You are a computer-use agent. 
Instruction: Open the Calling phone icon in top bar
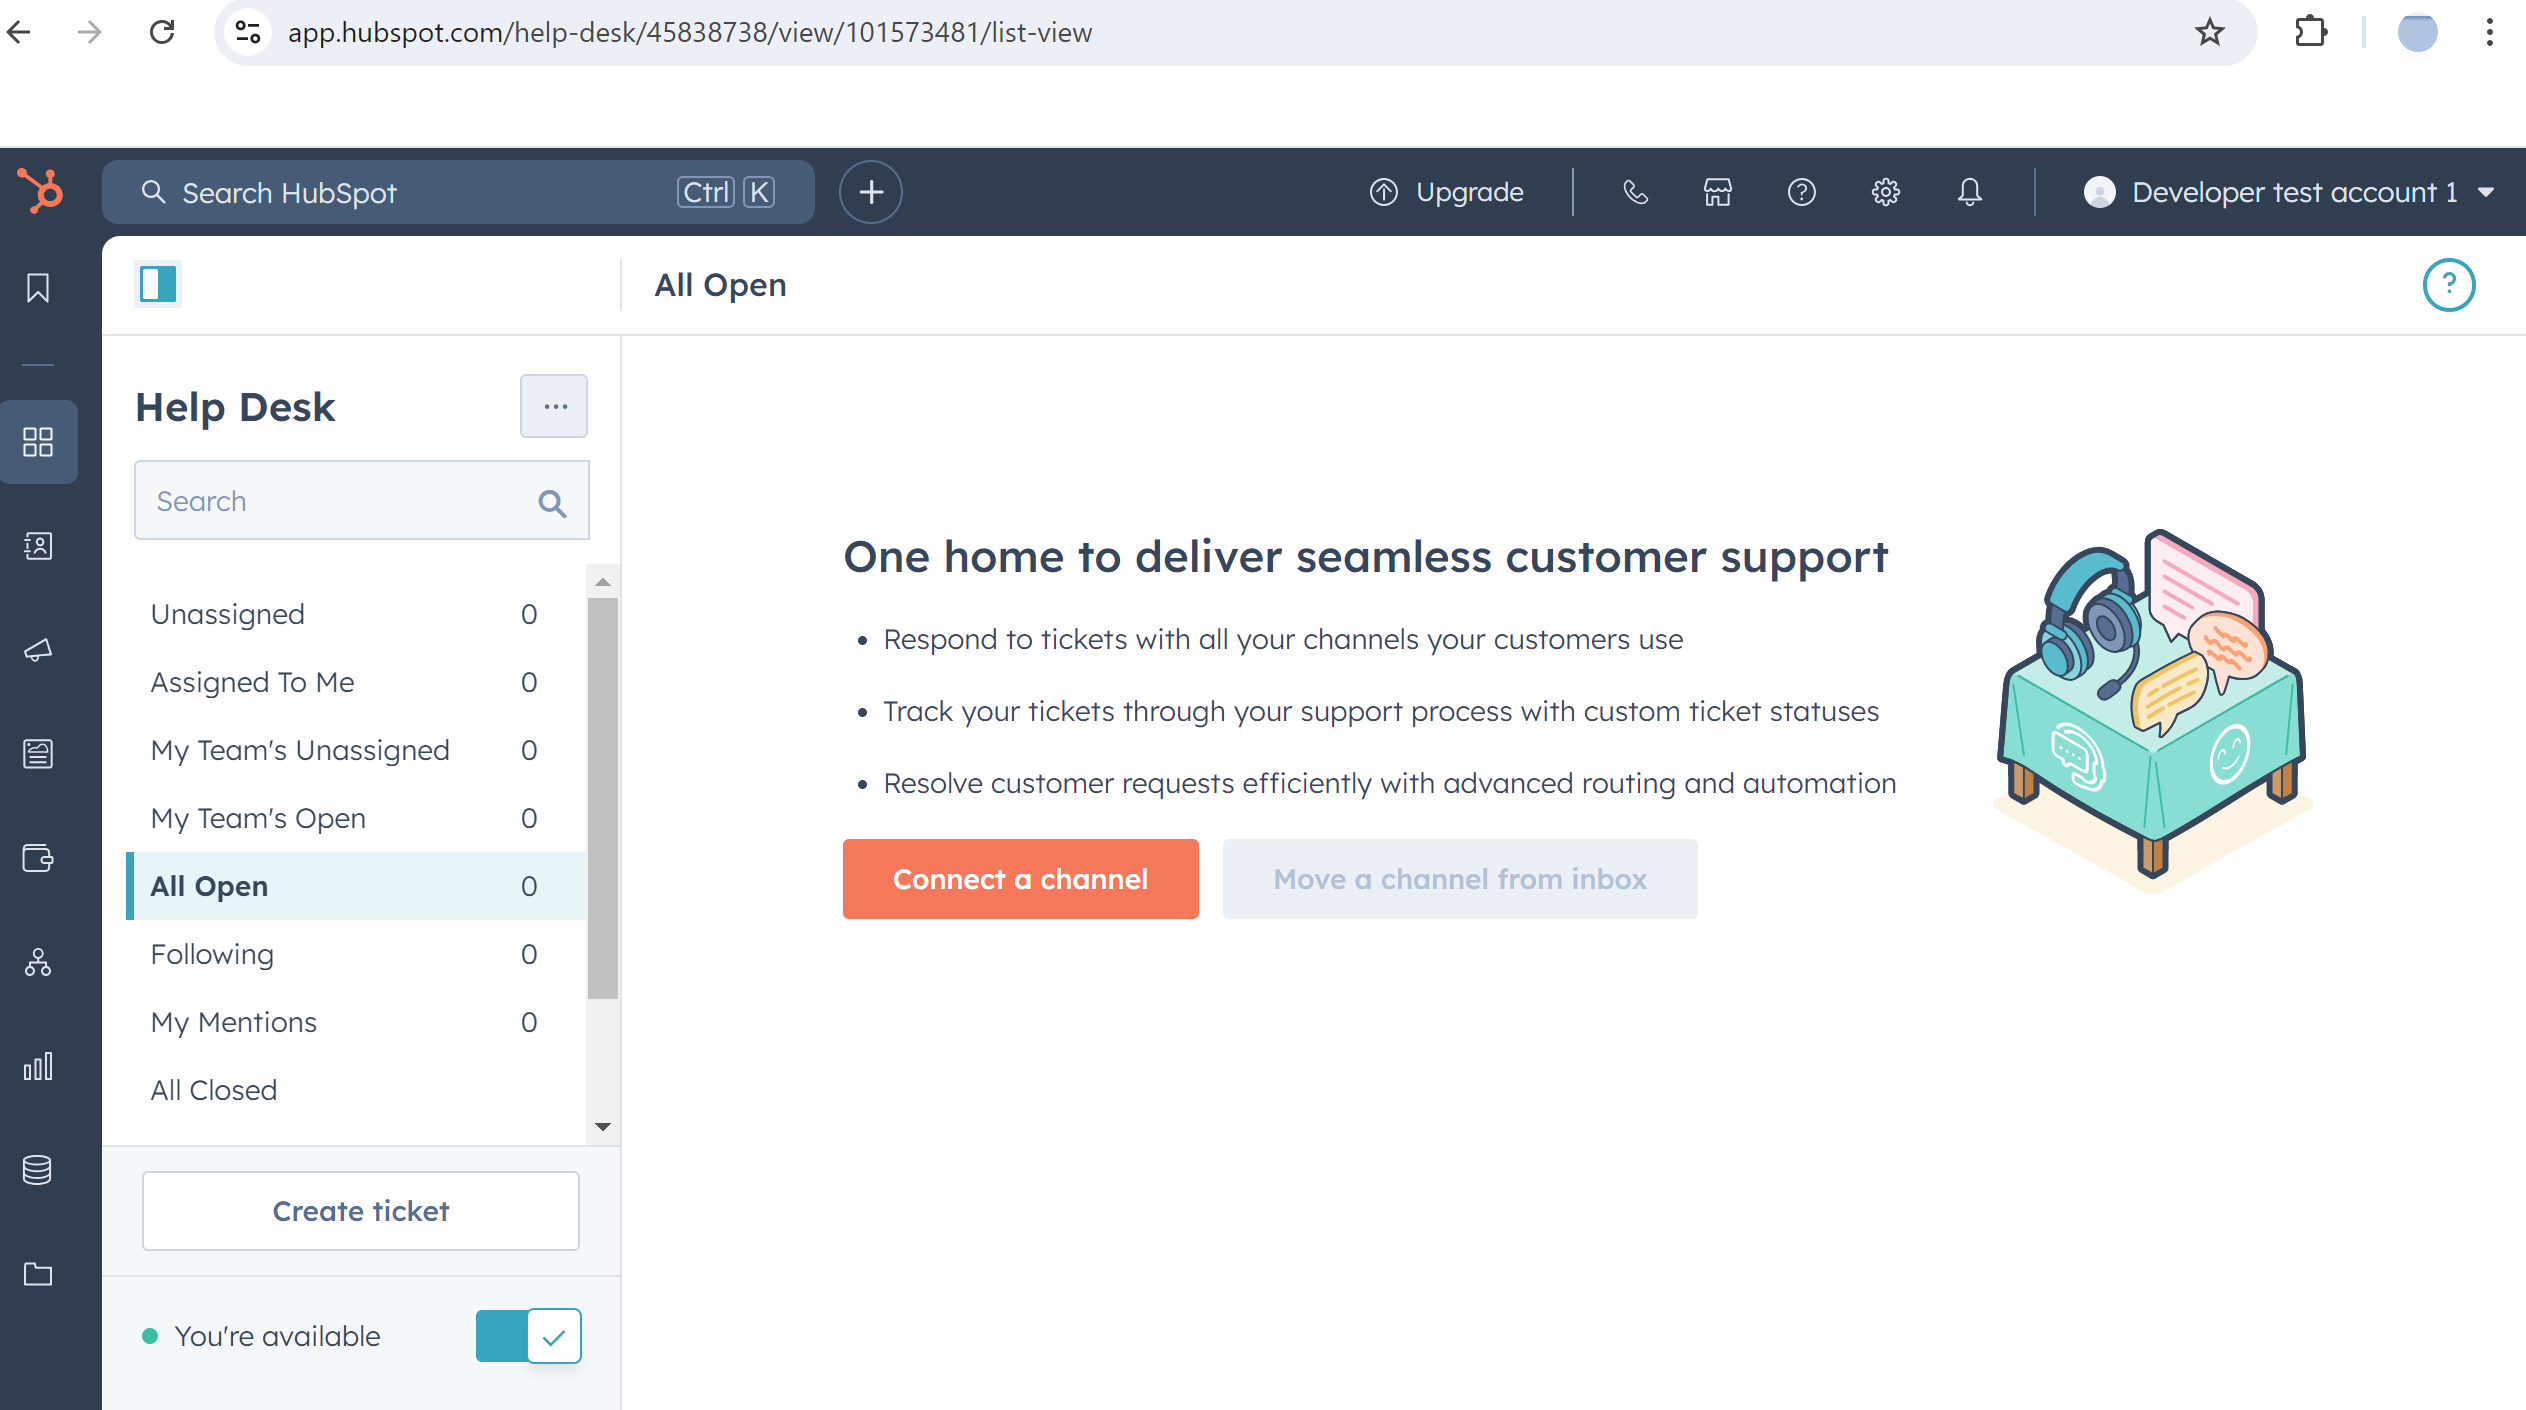tap(1635, 192)
